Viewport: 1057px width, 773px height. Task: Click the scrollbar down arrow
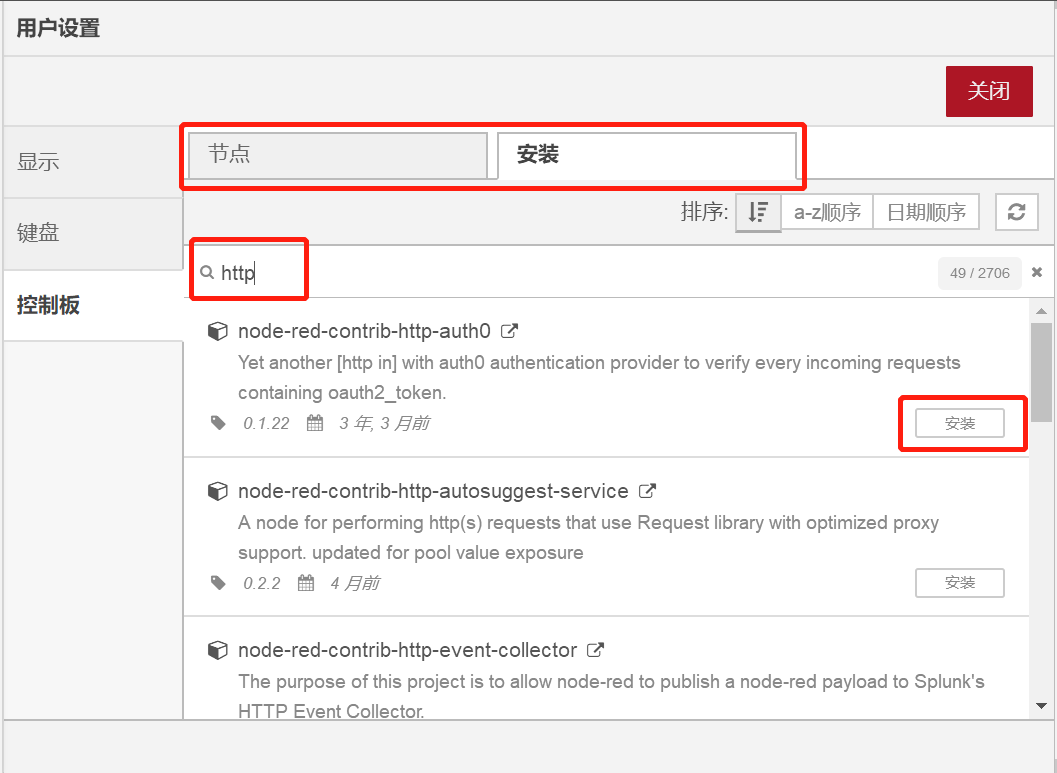[1041, 706]
